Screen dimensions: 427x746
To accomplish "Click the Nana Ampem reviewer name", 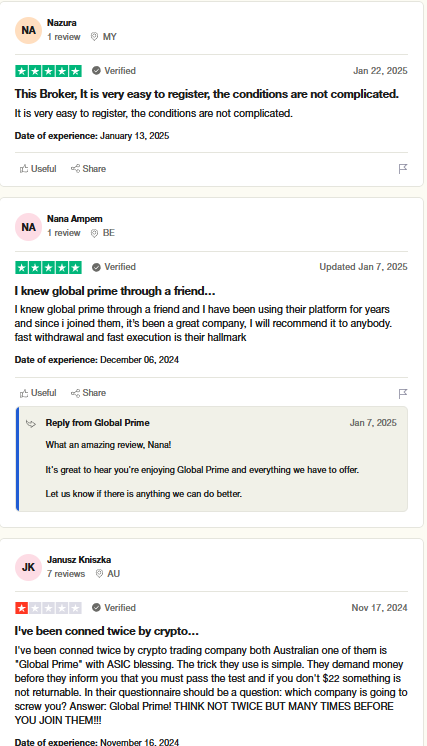I will [75, 219].
